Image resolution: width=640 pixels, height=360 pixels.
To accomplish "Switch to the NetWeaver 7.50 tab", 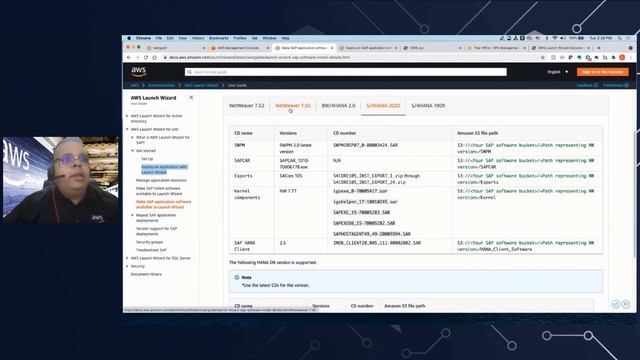I will pyautogui.click(x=293, y=106).
